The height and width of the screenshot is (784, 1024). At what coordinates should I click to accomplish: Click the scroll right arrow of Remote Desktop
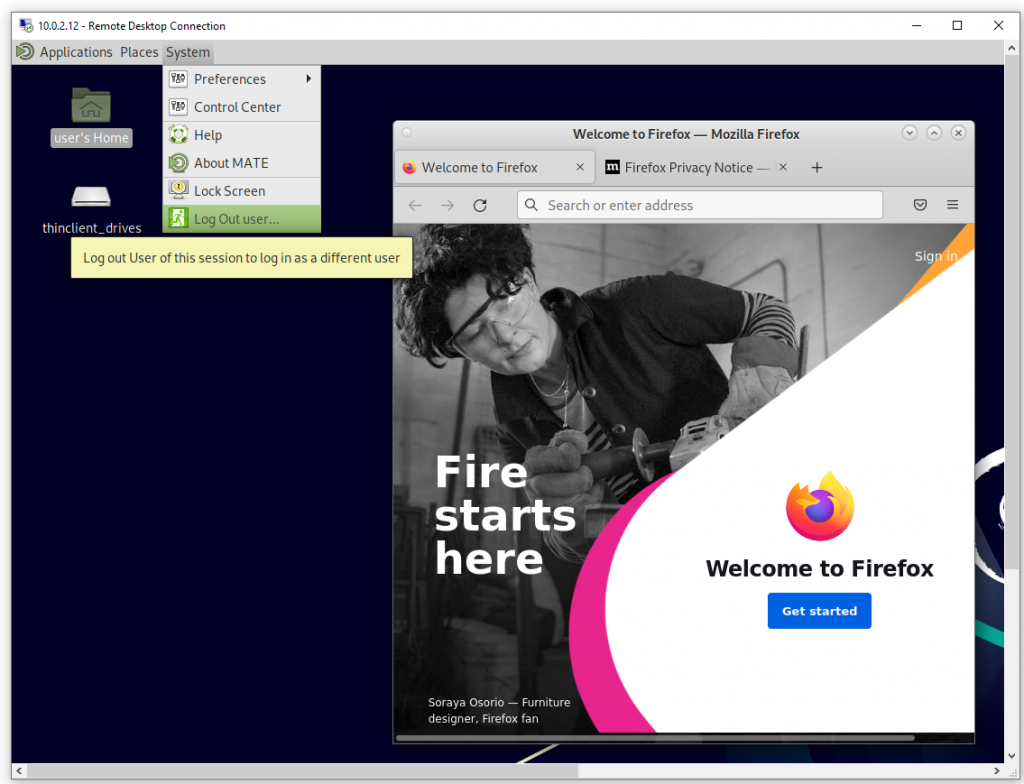(997, 771)
